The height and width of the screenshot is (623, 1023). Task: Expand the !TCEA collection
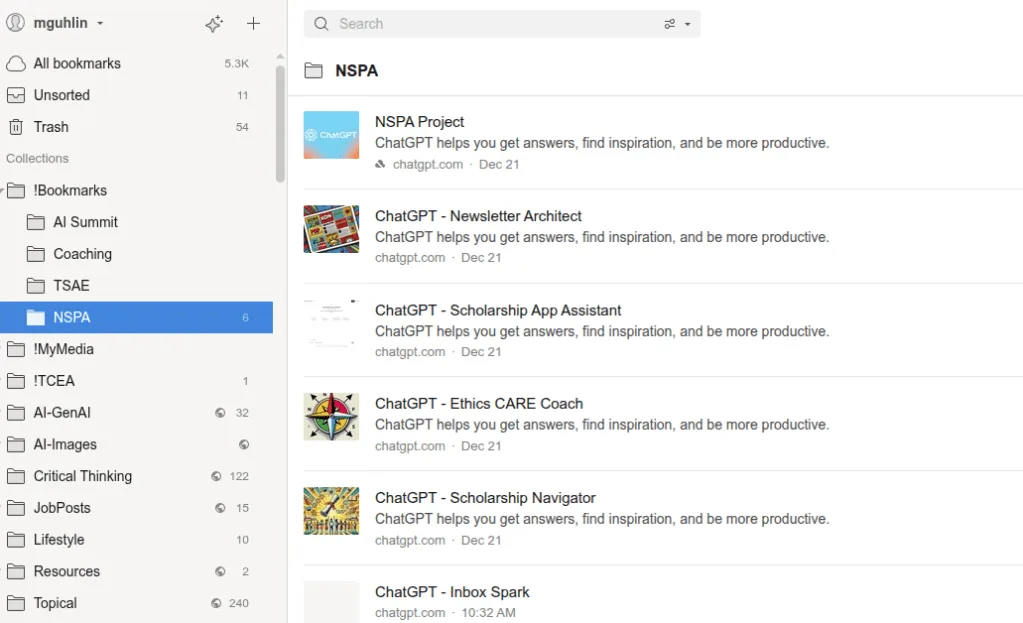coord(2,381)
